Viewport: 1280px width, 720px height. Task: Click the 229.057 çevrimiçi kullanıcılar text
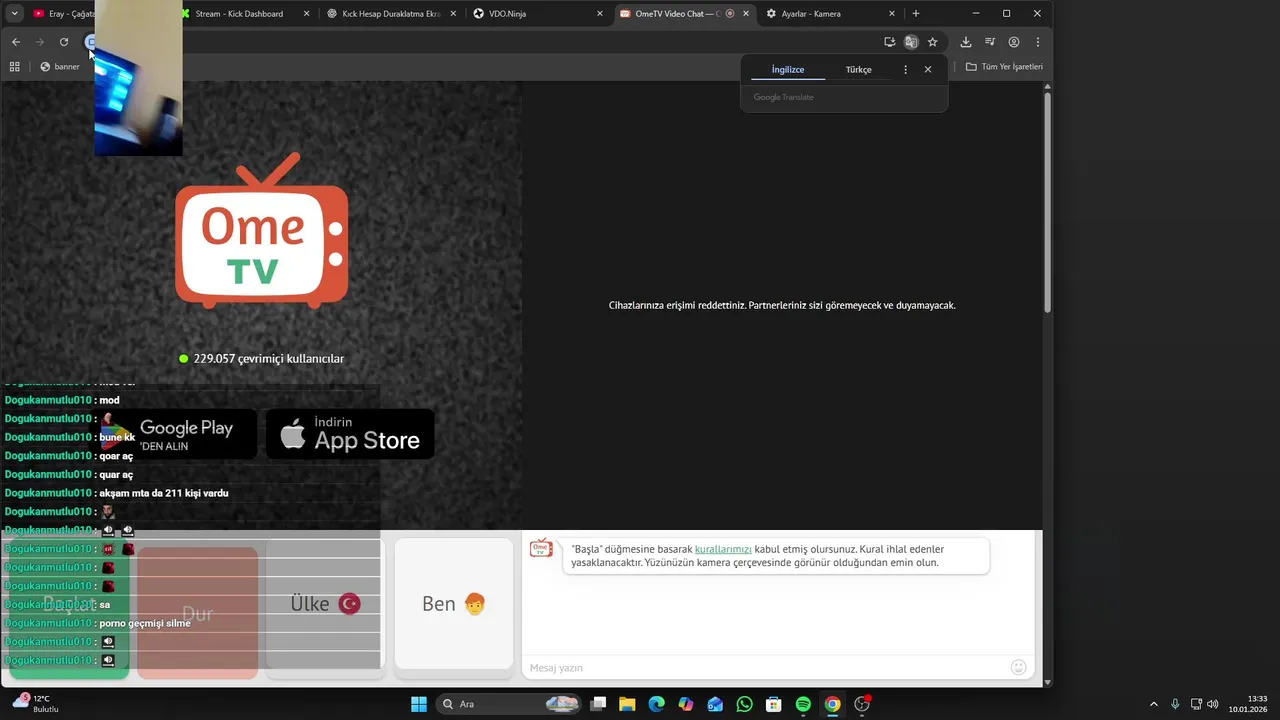[268, 359]
